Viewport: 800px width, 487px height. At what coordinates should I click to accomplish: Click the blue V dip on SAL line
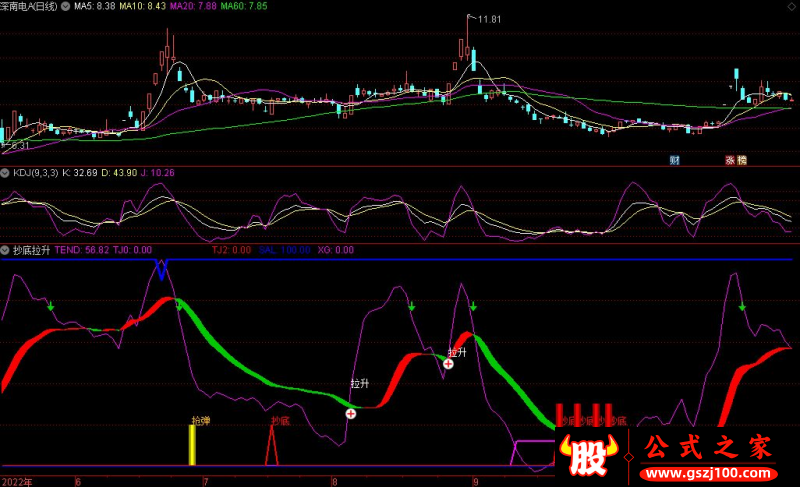click(162, 269)
